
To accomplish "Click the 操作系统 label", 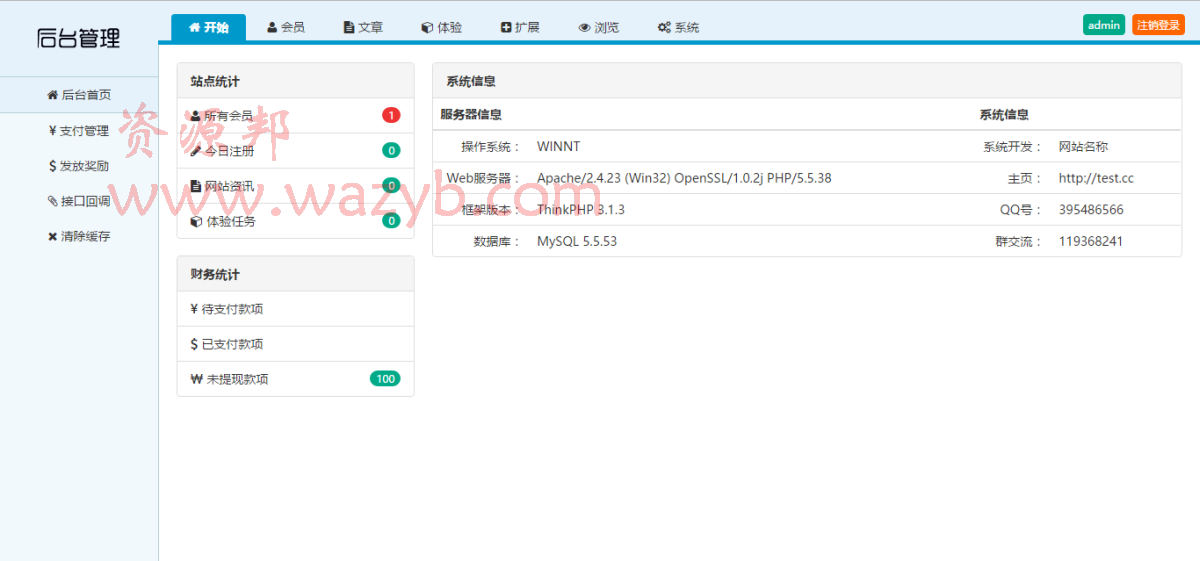I will [x=491, y=146].
